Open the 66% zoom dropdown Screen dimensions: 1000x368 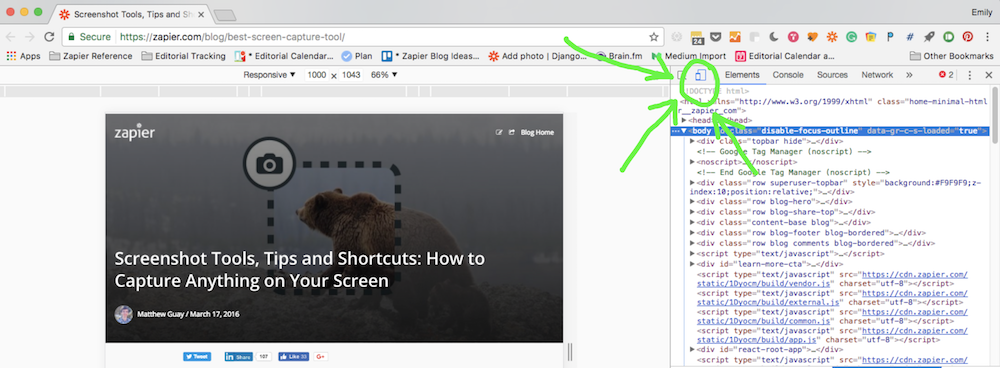(384, 75)
